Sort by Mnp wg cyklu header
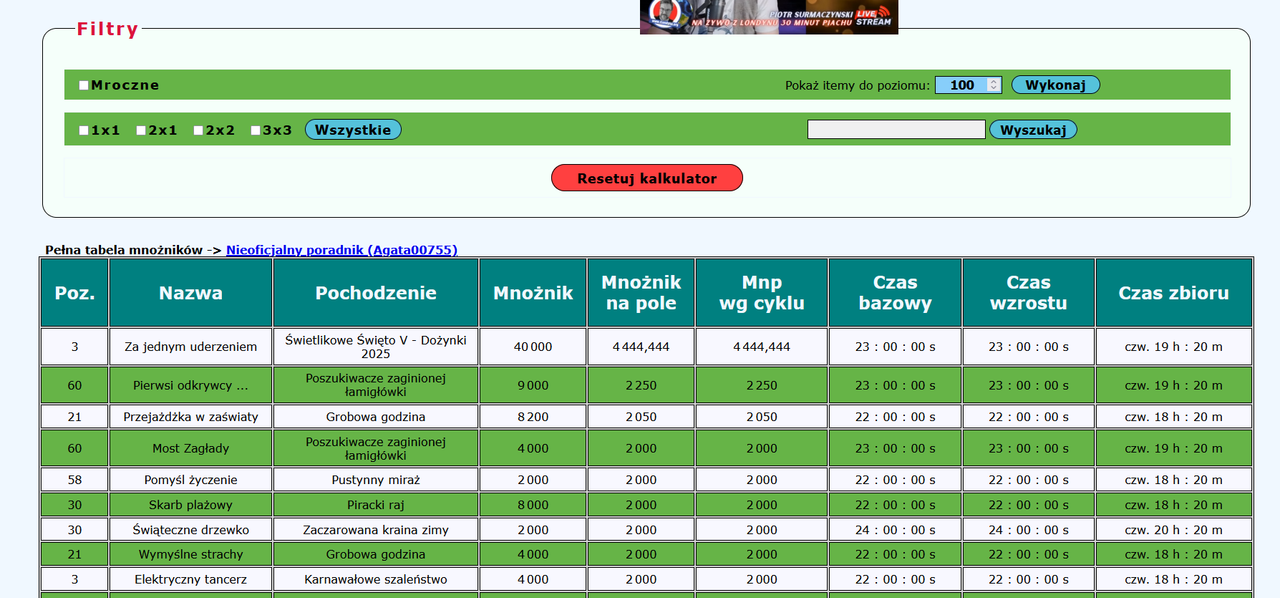This screenshot has width=1280, height=598. 762,293
